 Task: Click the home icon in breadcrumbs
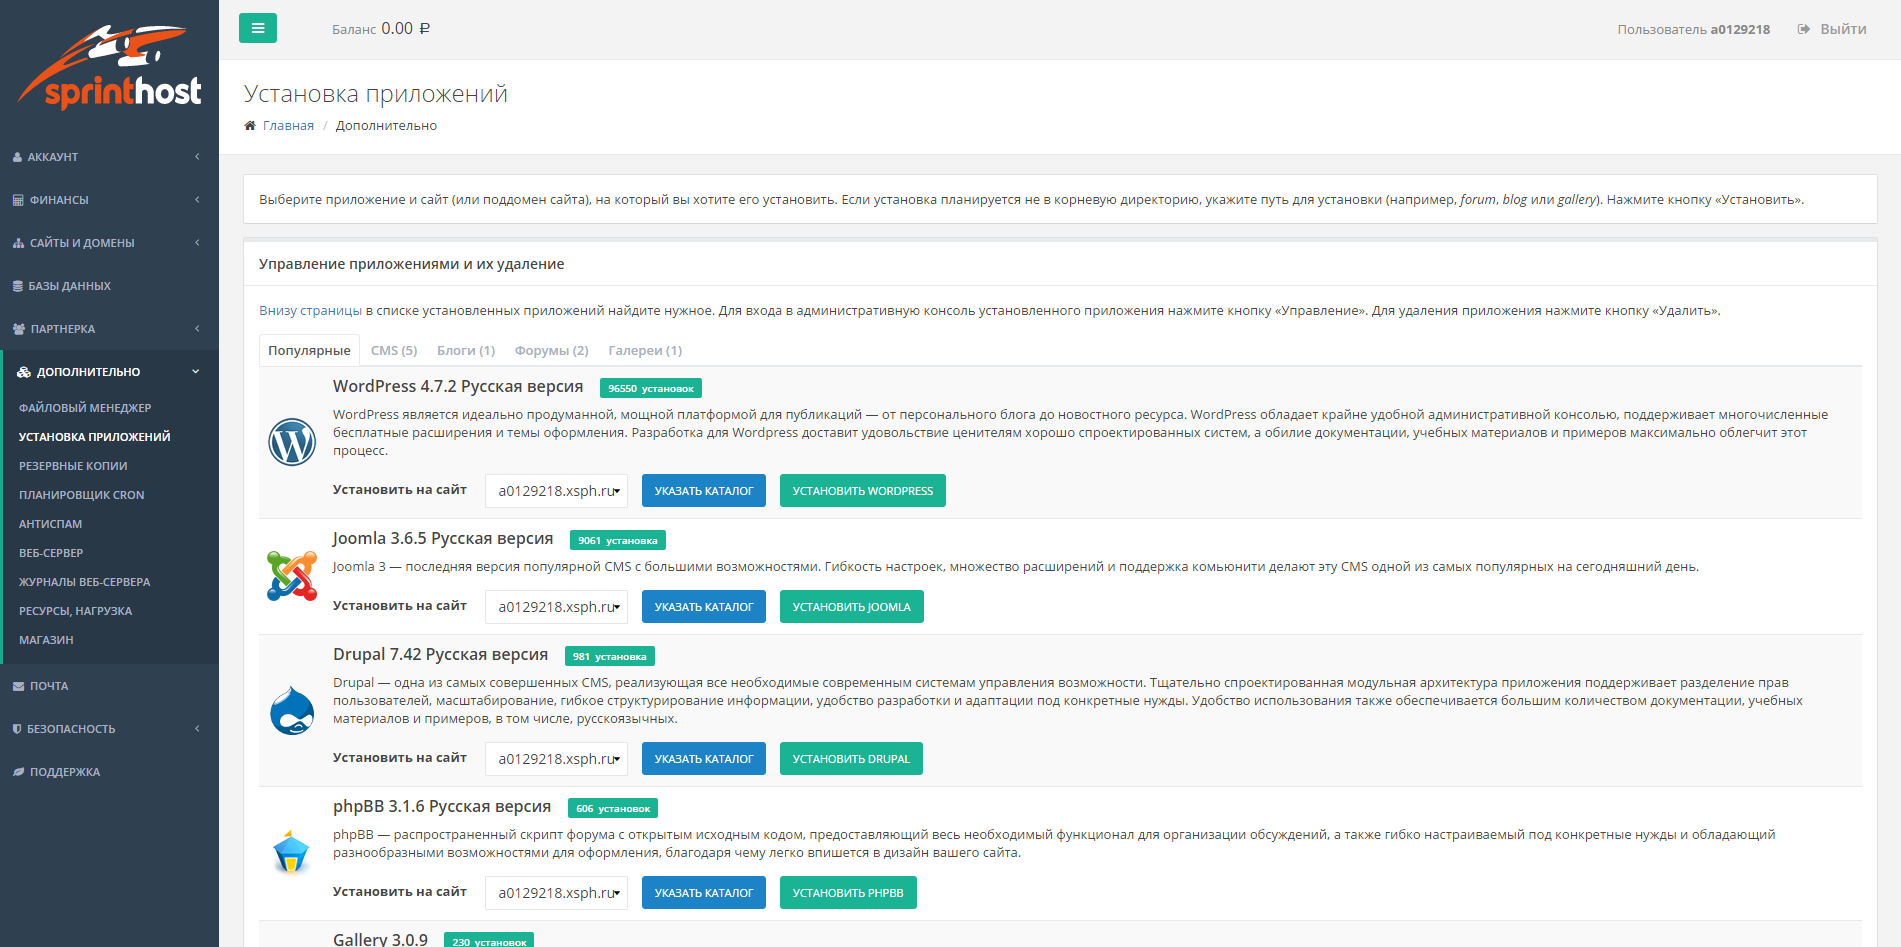click(x=250, y=125)
